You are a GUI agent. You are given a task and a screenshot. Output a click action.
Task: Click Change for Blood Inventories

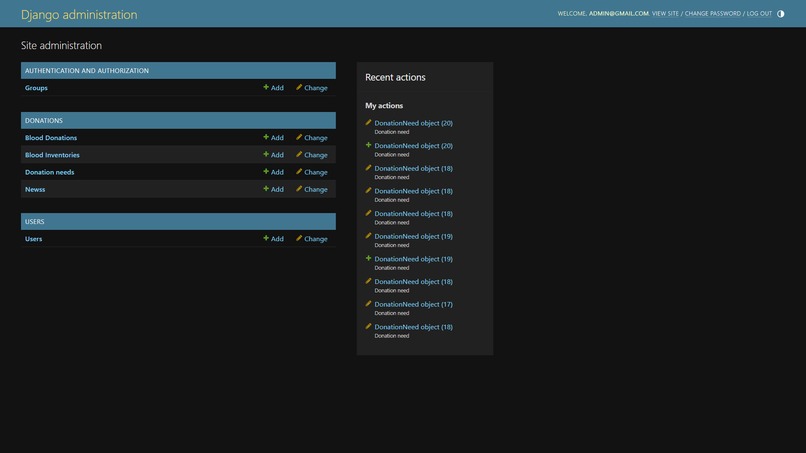[312, 155]
